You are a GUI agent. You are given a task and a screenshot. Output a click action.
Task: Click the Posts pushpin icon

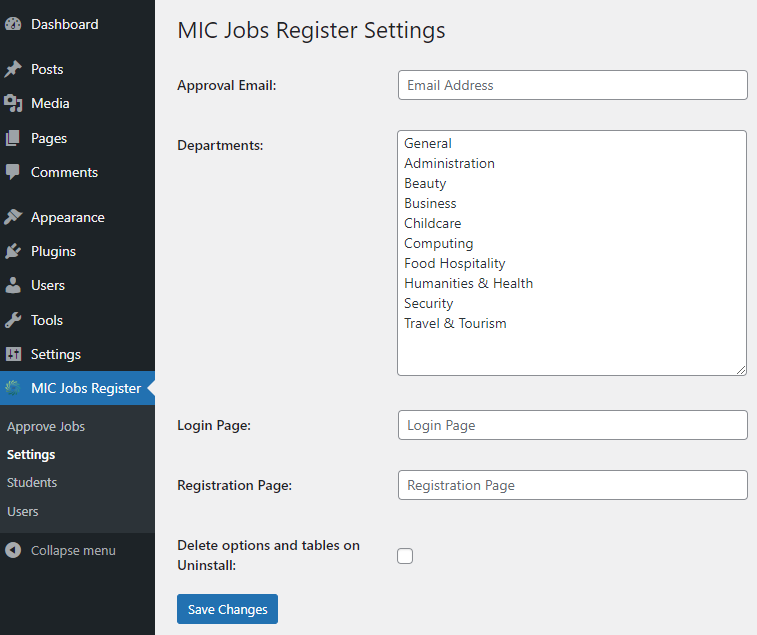tap(13, 69)
